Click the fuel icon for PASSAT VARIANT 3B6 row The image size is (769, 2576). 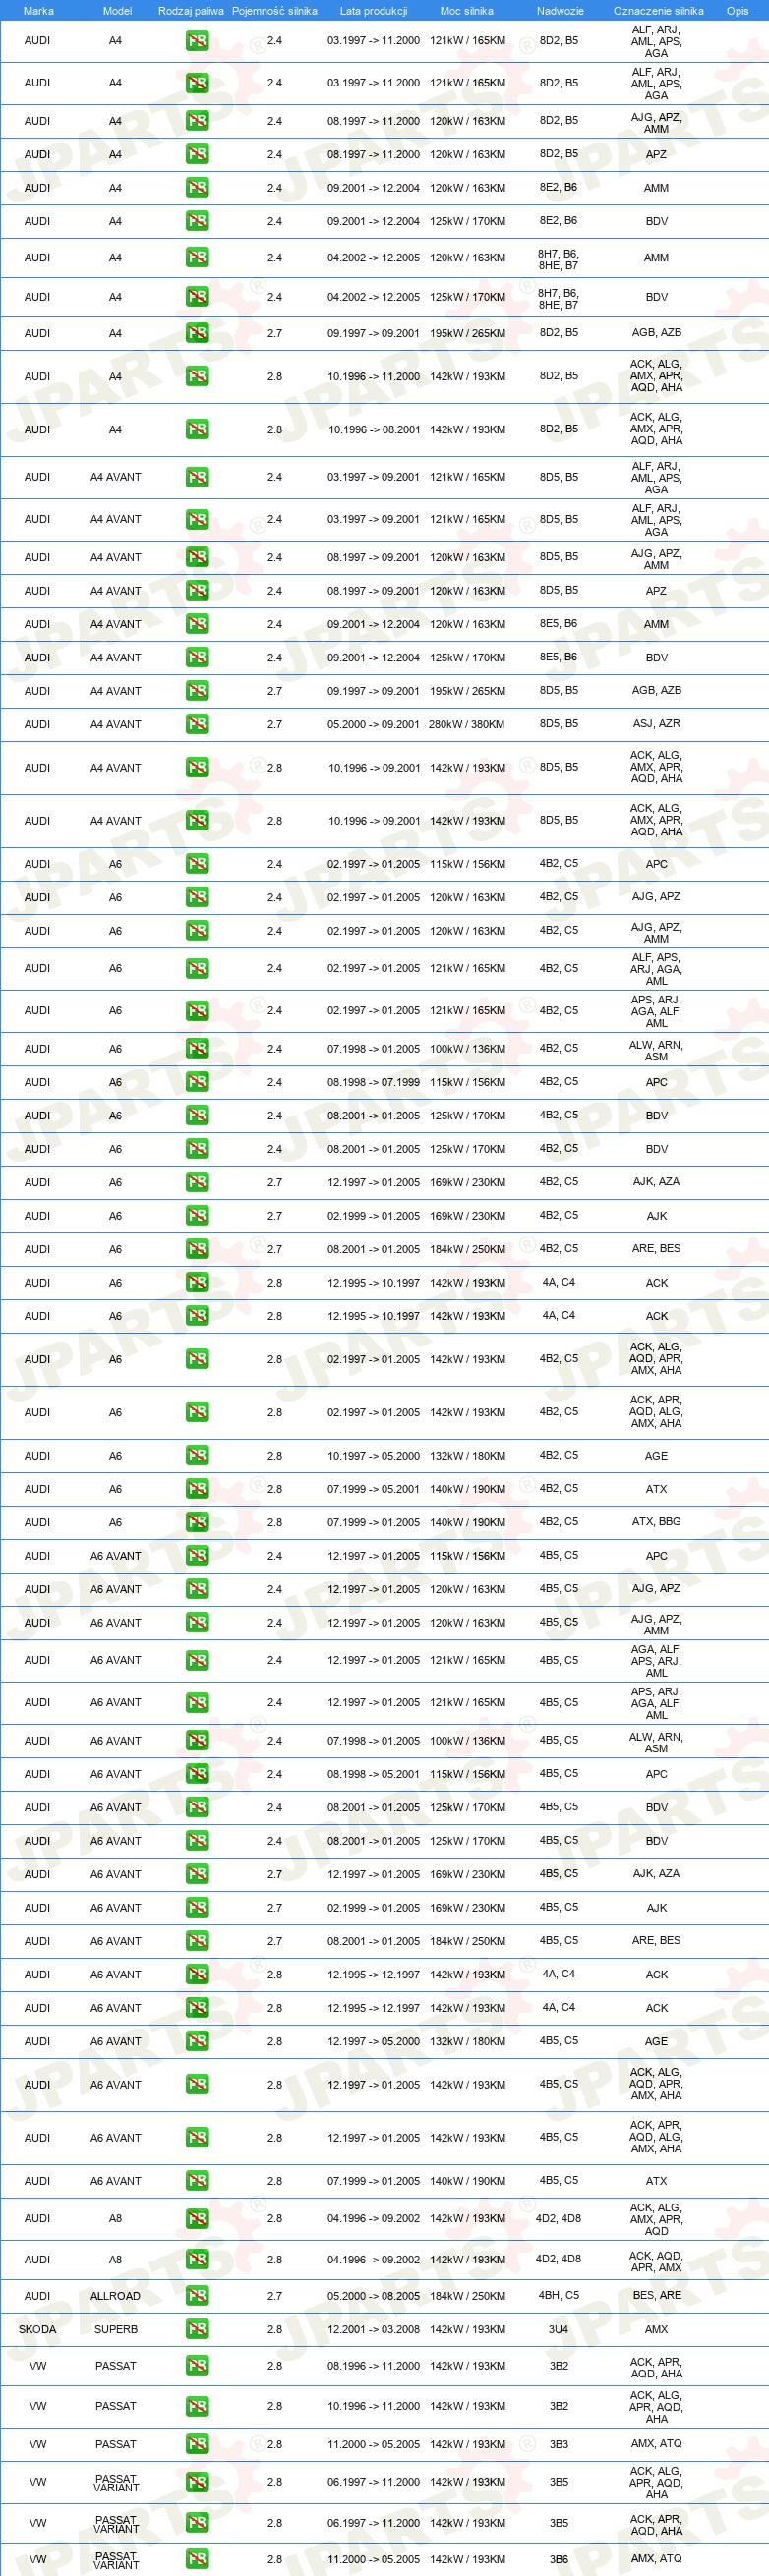click(197, 2559)
